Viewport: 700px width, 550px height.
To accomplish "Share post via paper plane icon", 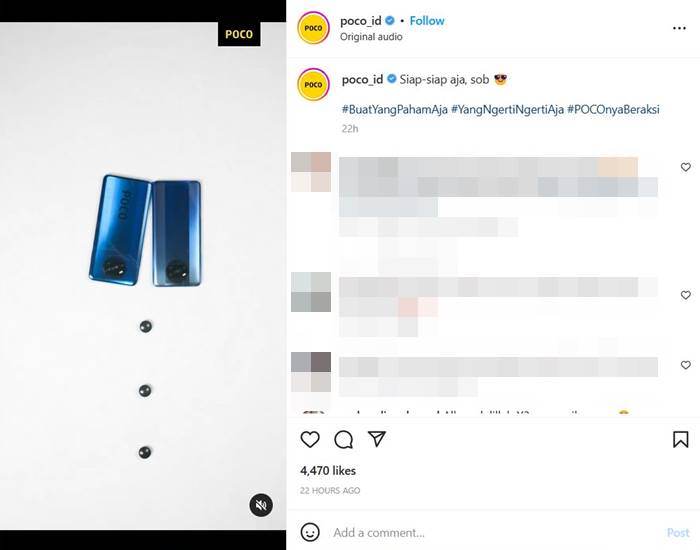I will tap(377, 440).
